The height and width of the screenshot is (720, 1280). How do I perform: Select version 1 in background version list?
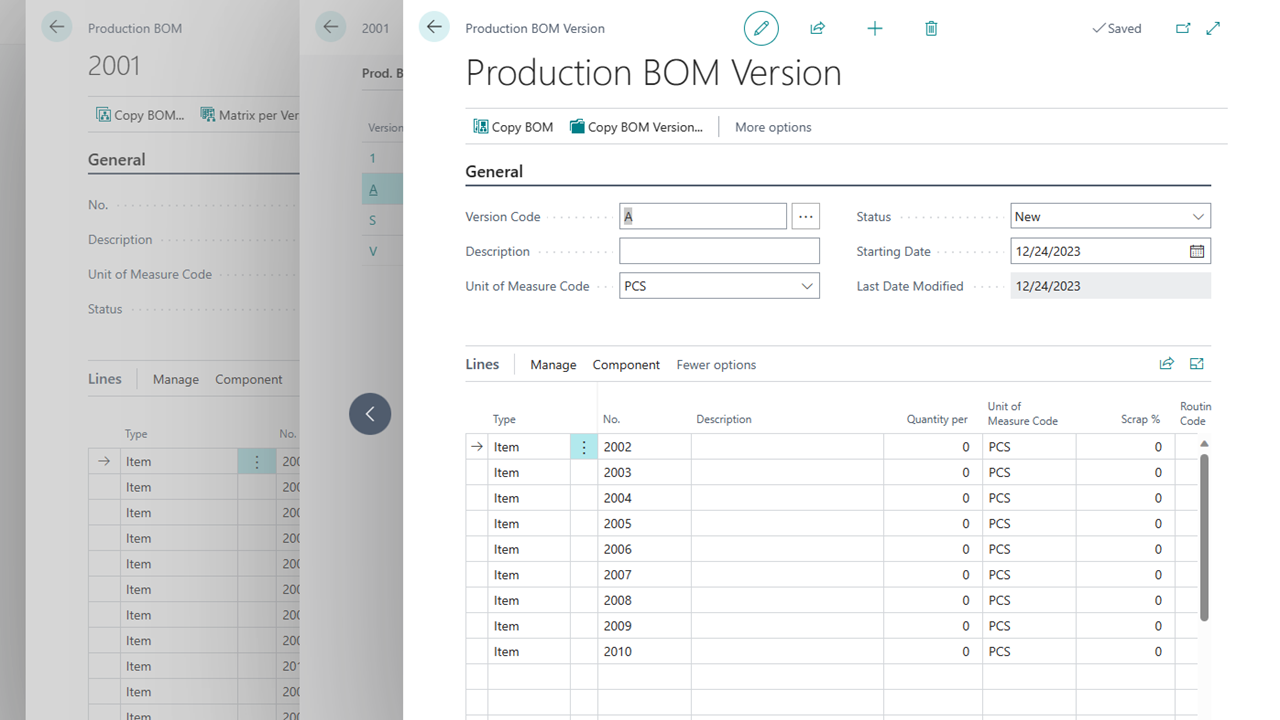373,158
